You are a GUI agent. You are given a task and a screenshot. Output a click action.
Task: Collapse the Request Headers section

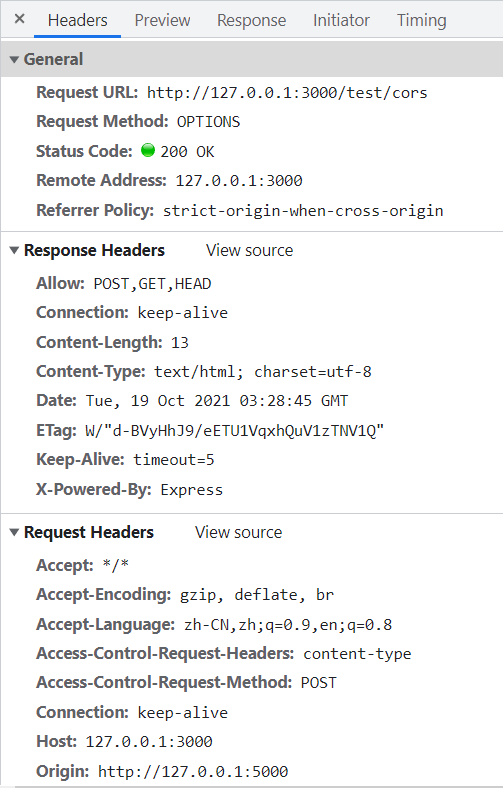click(15, 532)
